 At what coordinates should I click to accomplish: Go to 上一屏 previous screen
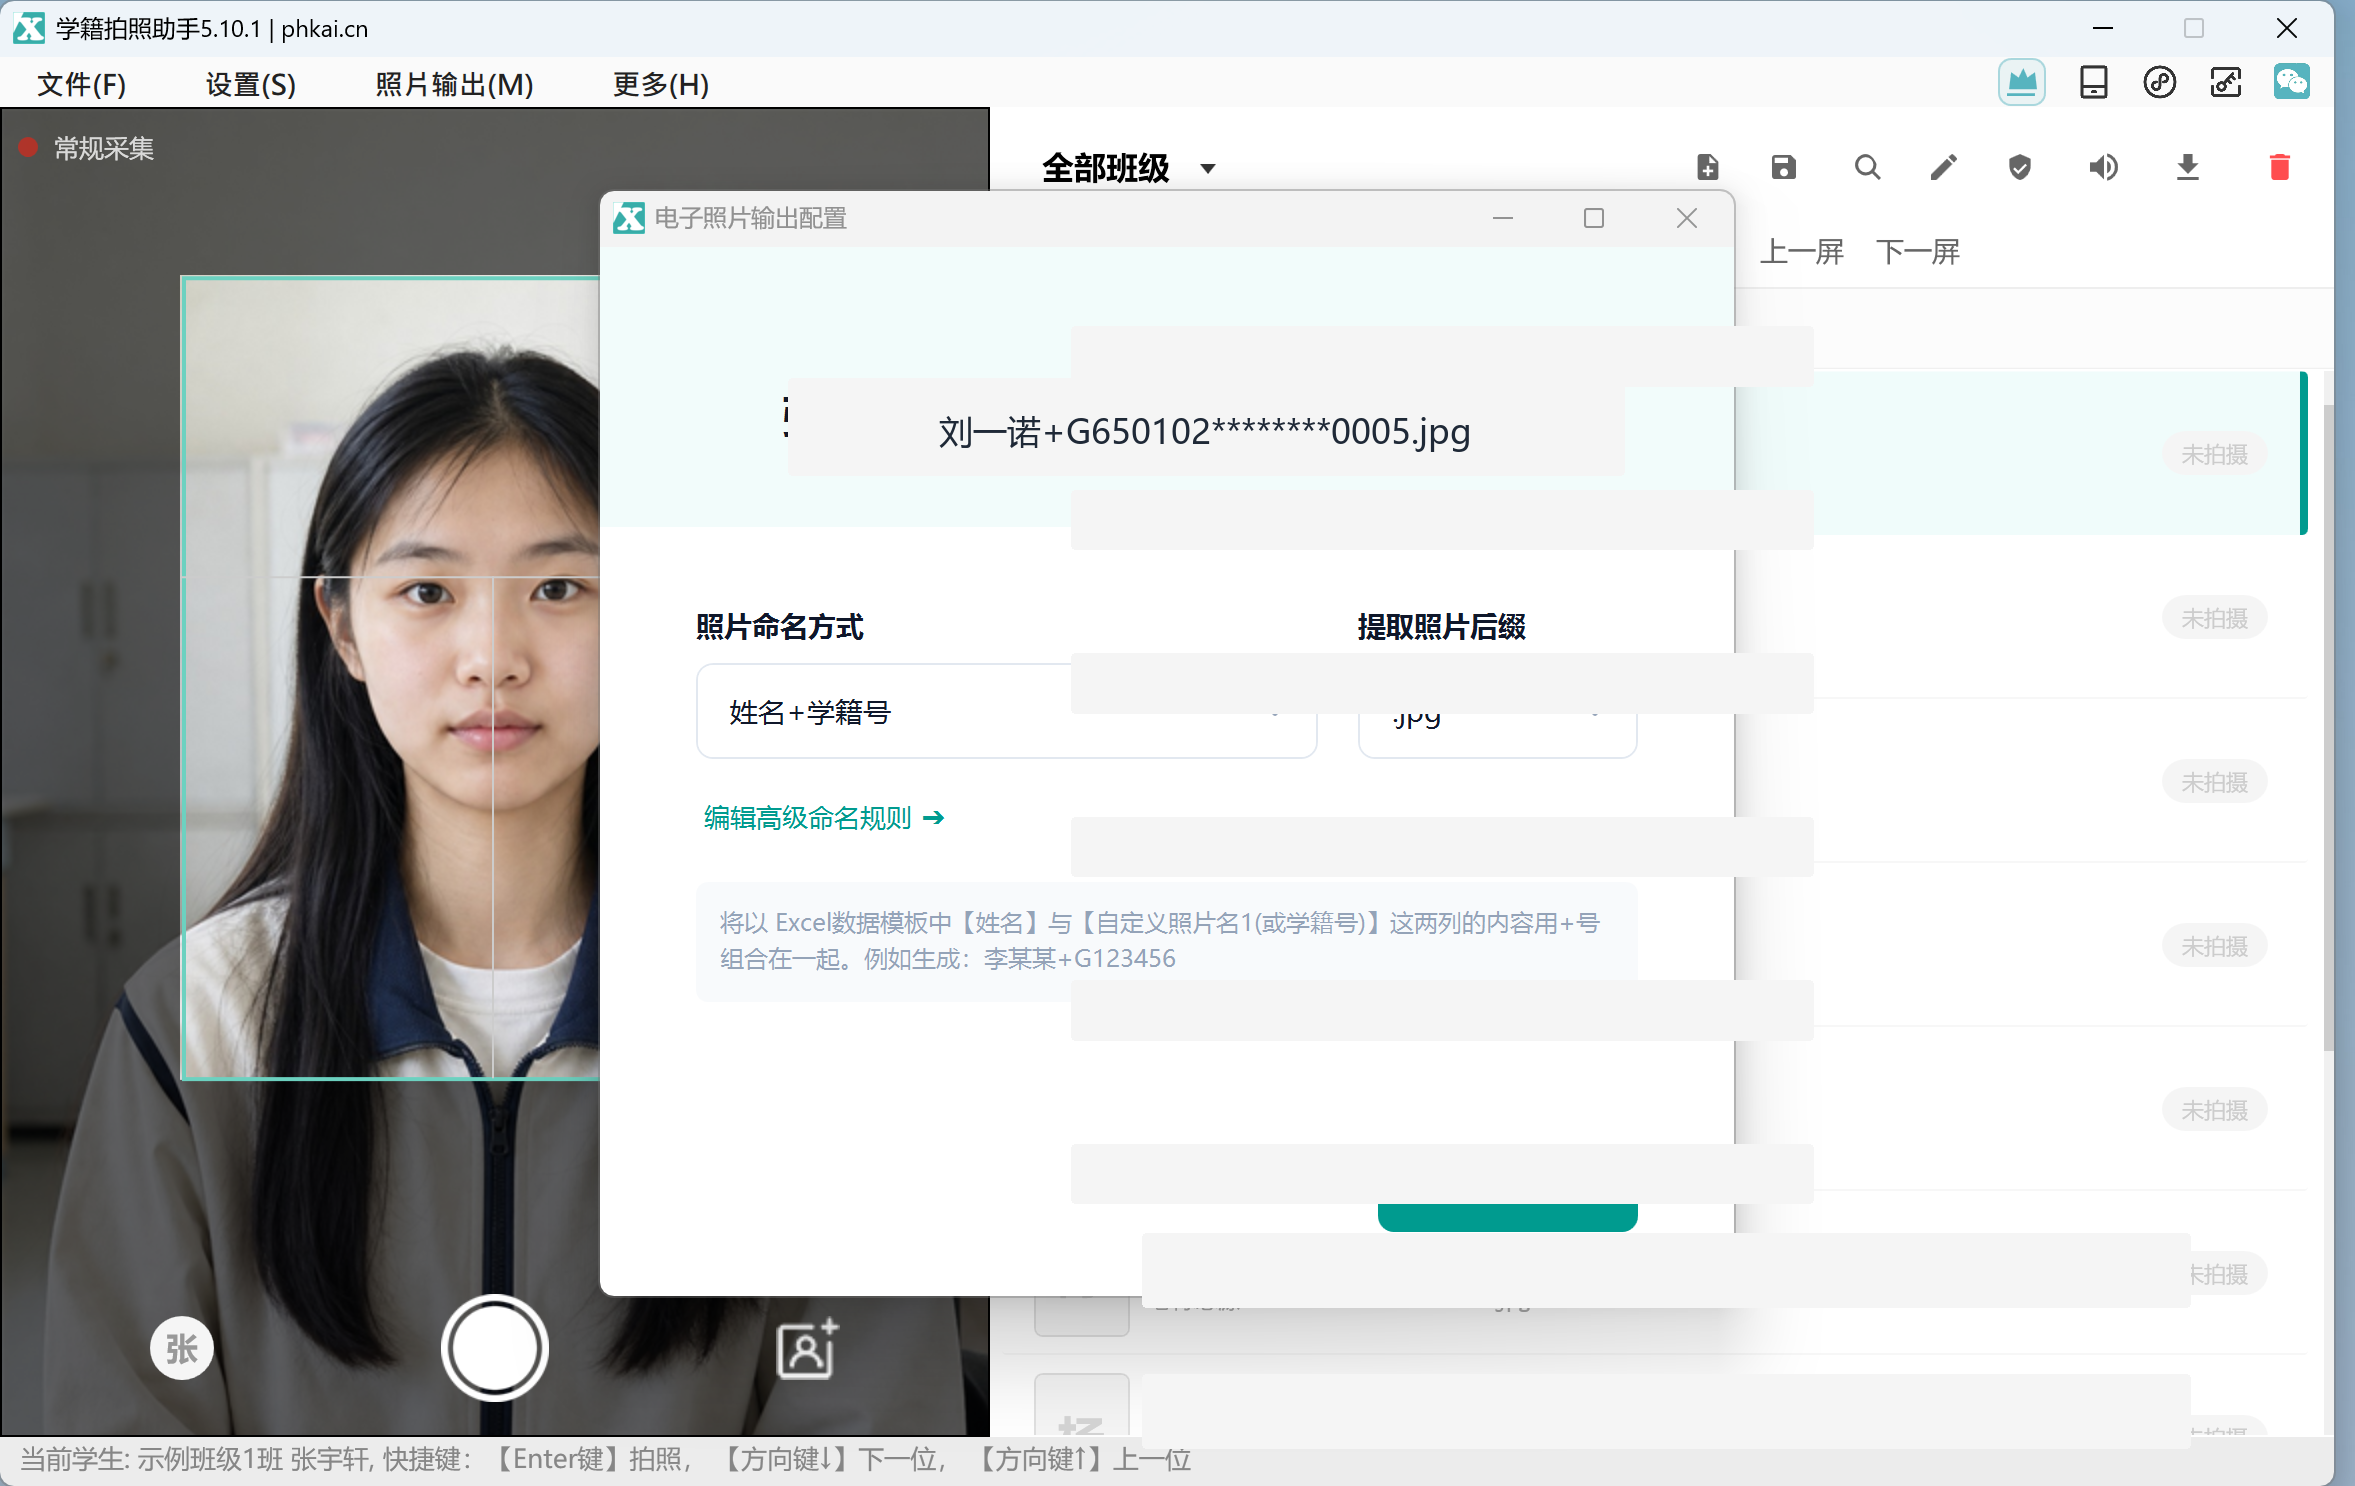point(1801,252)
